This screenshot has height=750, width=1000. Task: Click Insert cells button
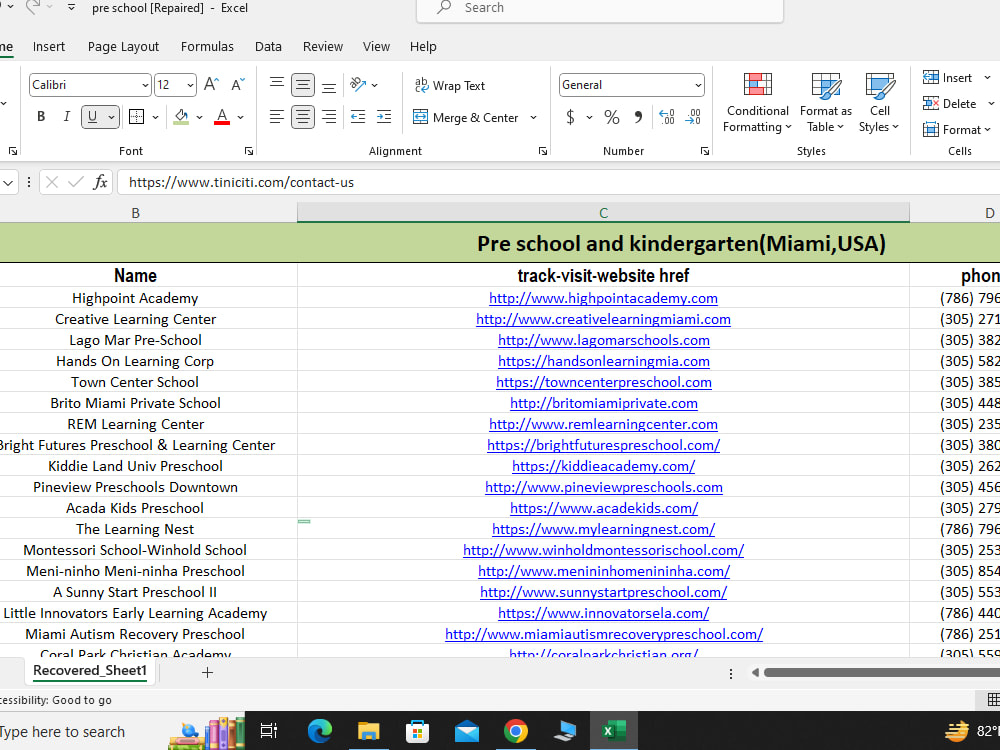click(x=948, y=78)
